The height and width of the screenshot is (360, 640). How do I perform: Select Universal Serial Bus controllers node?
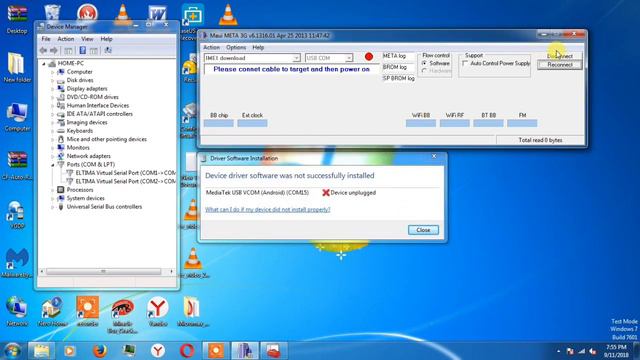104,207
